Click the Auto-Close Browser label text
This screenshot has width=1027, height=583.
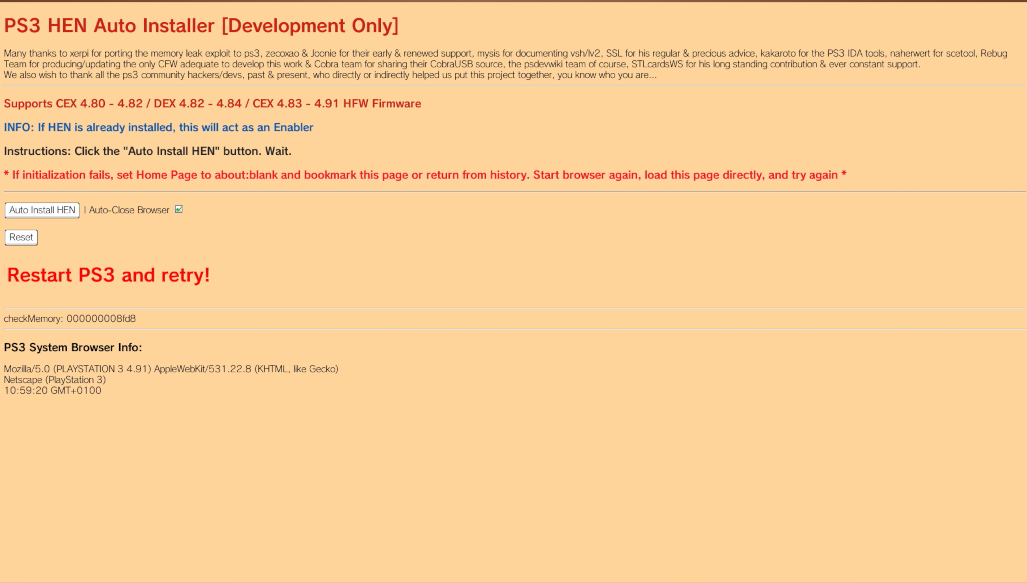coord(129,210)
